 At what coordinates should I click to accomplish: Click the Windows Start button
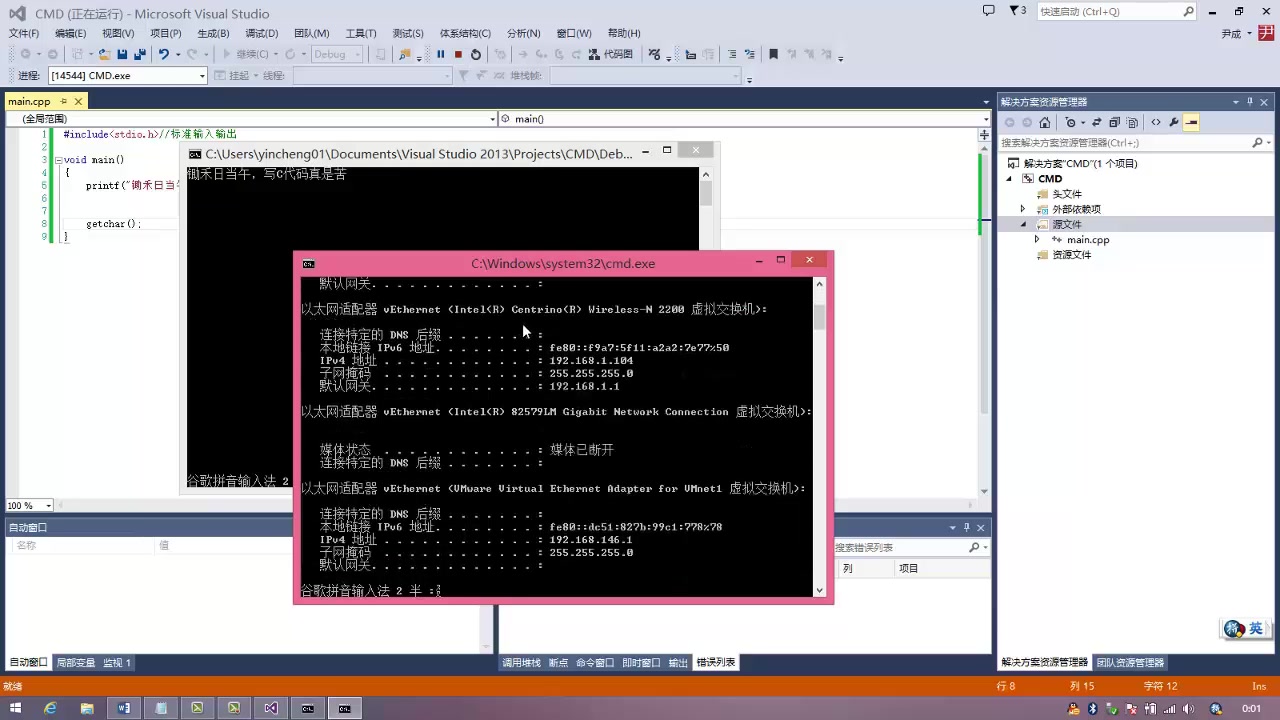coord(15,708)
